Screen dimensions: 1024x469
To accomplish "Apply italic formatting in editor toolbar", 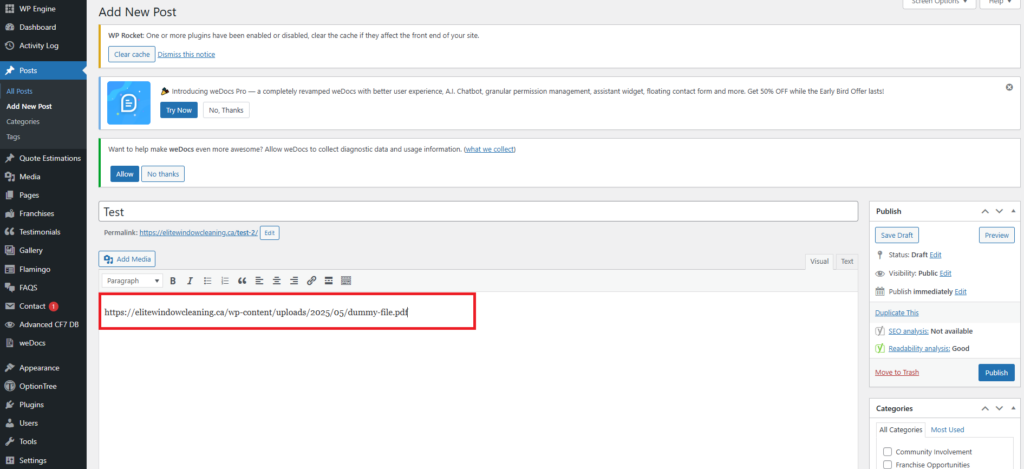I will coord(189,281).
